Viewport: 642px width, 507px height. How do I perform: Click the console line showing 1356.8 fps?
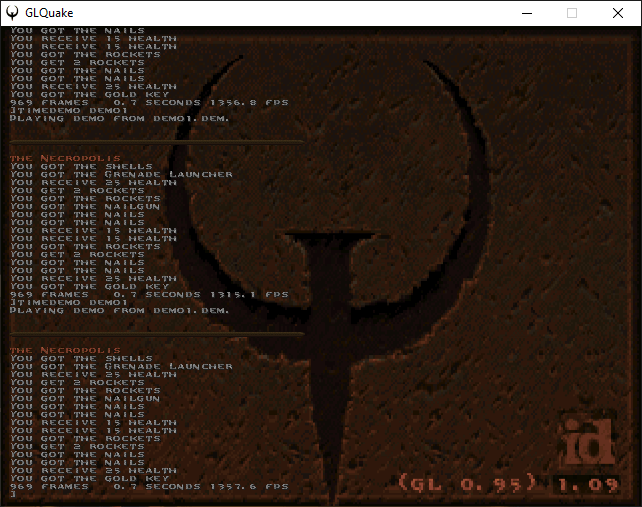click(x=149, y=102)
